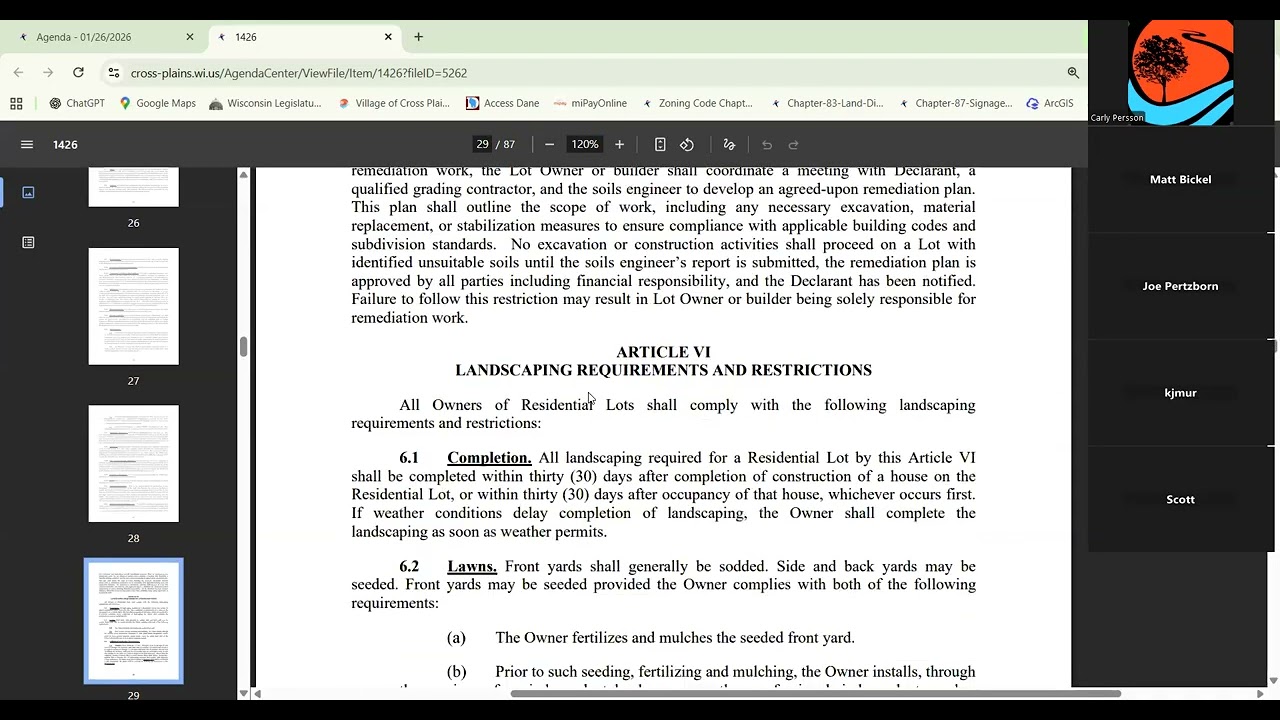Close the 1426 tab

tap(388, 37)
